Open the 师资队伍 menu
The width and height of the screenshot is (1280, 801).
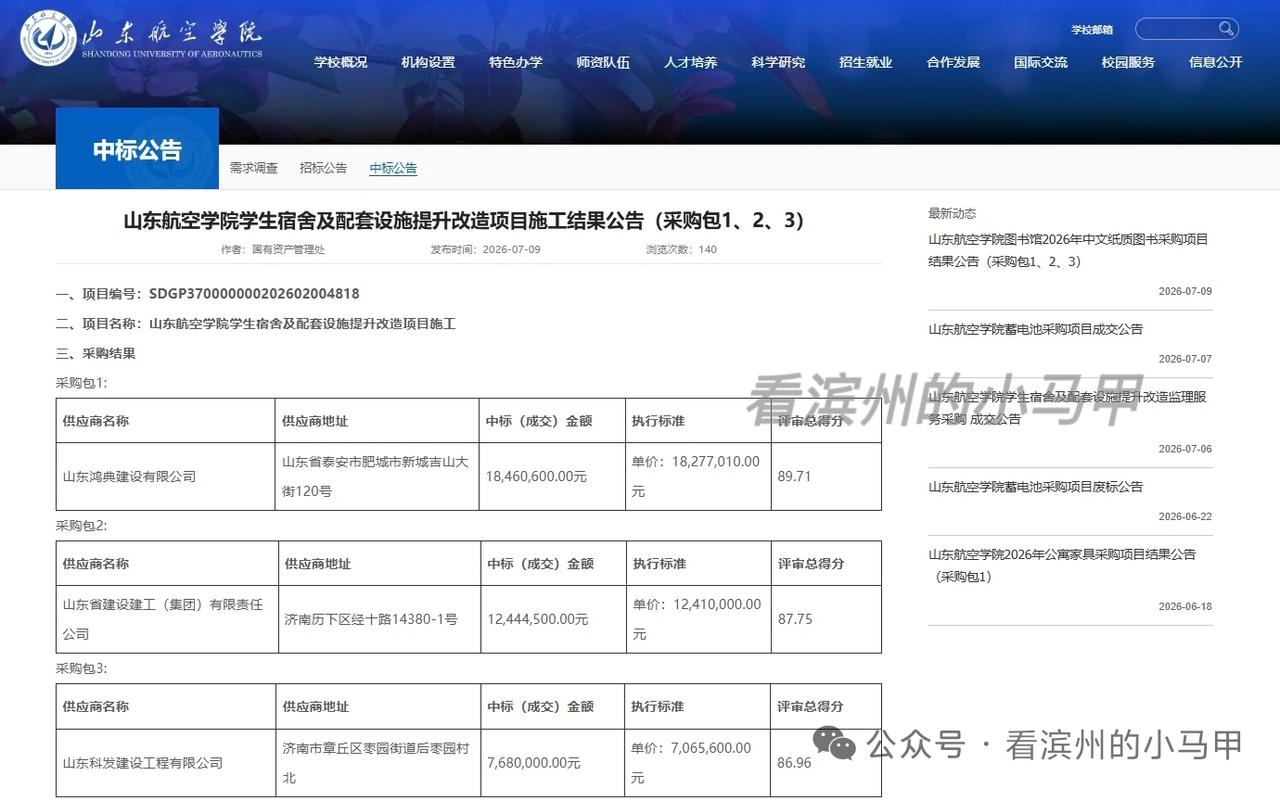pyautogui.click(x=603, y=62)
